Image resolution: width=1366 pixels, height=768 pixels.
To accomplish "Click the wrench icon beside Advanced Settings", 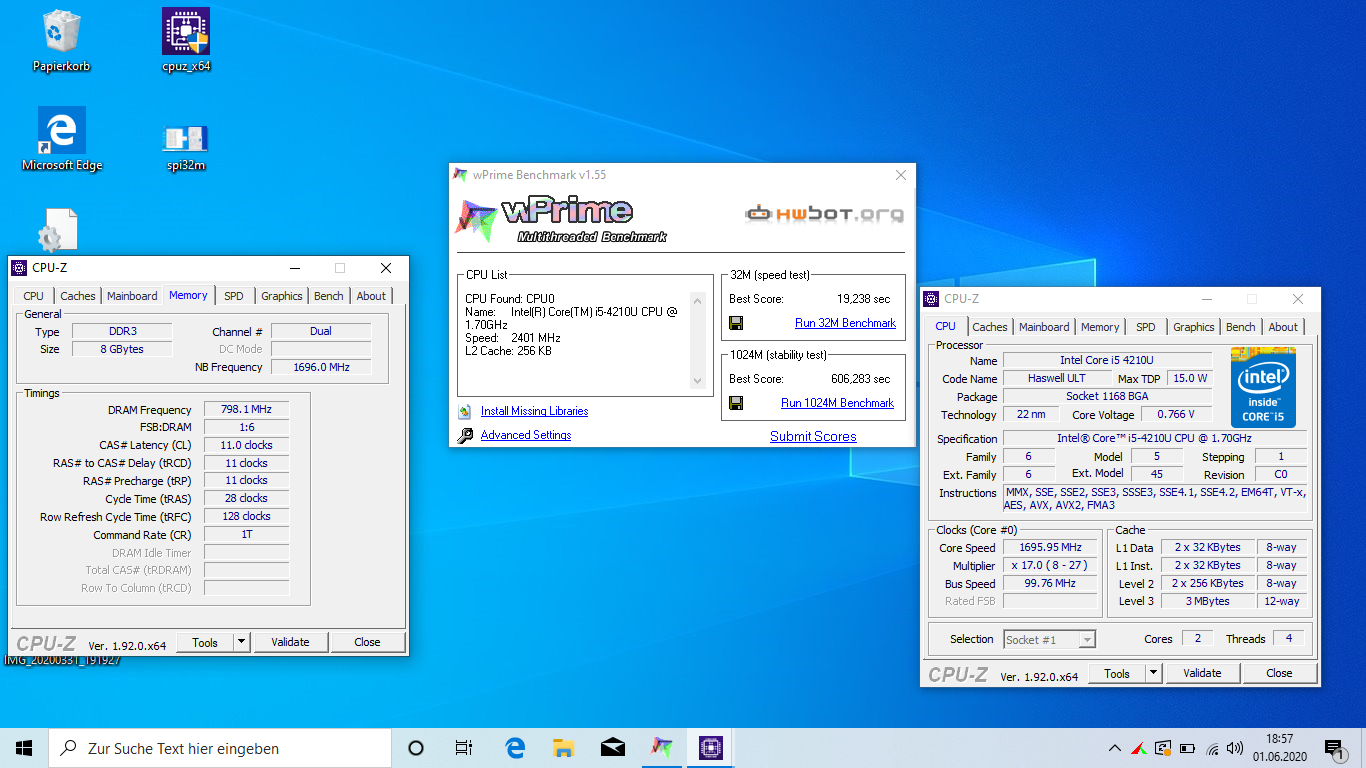I will coord(464,435).
